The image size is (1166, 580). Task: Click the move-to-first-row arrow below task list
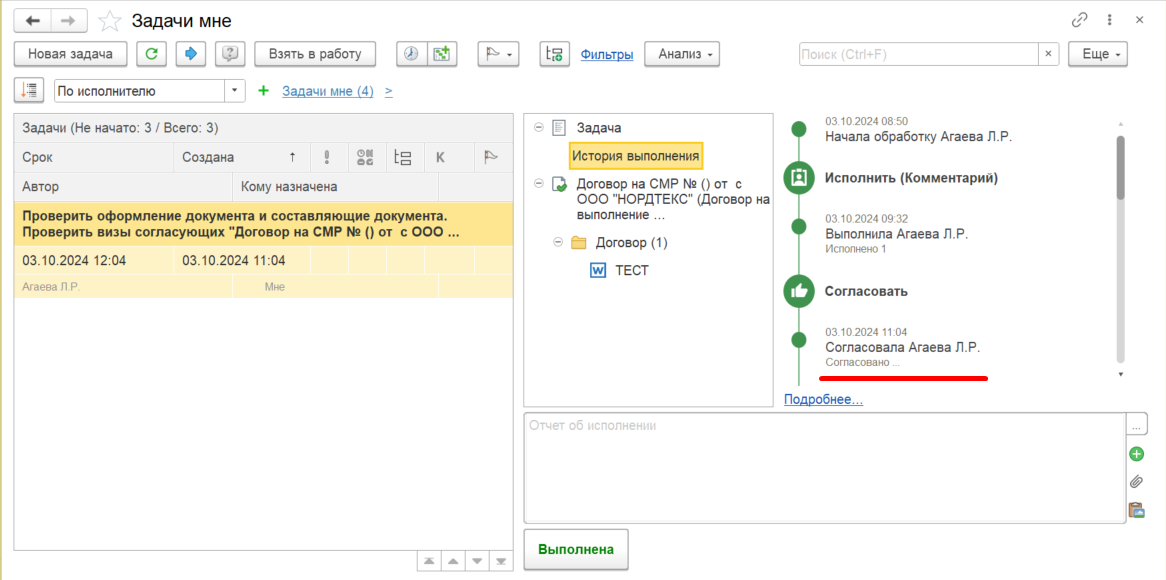pos(429,561)
